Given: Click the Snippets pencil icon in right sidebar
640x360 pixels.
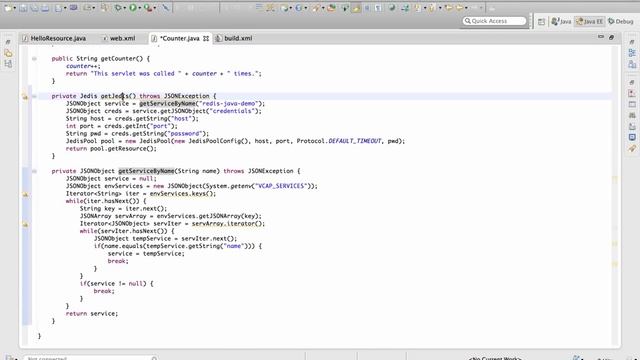Looking at the screenshot, I should point(632,148).
